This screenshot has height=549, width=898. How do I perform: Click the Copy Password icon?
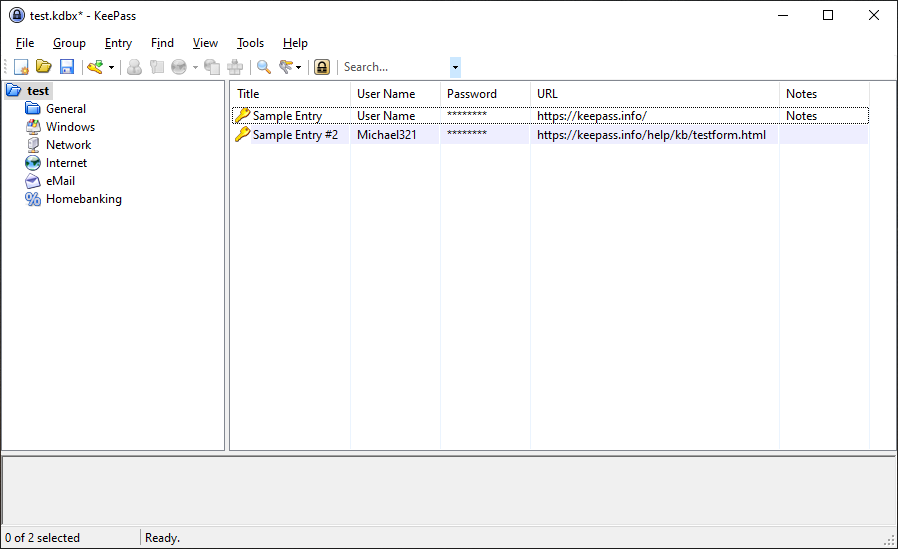click(157, 67)
